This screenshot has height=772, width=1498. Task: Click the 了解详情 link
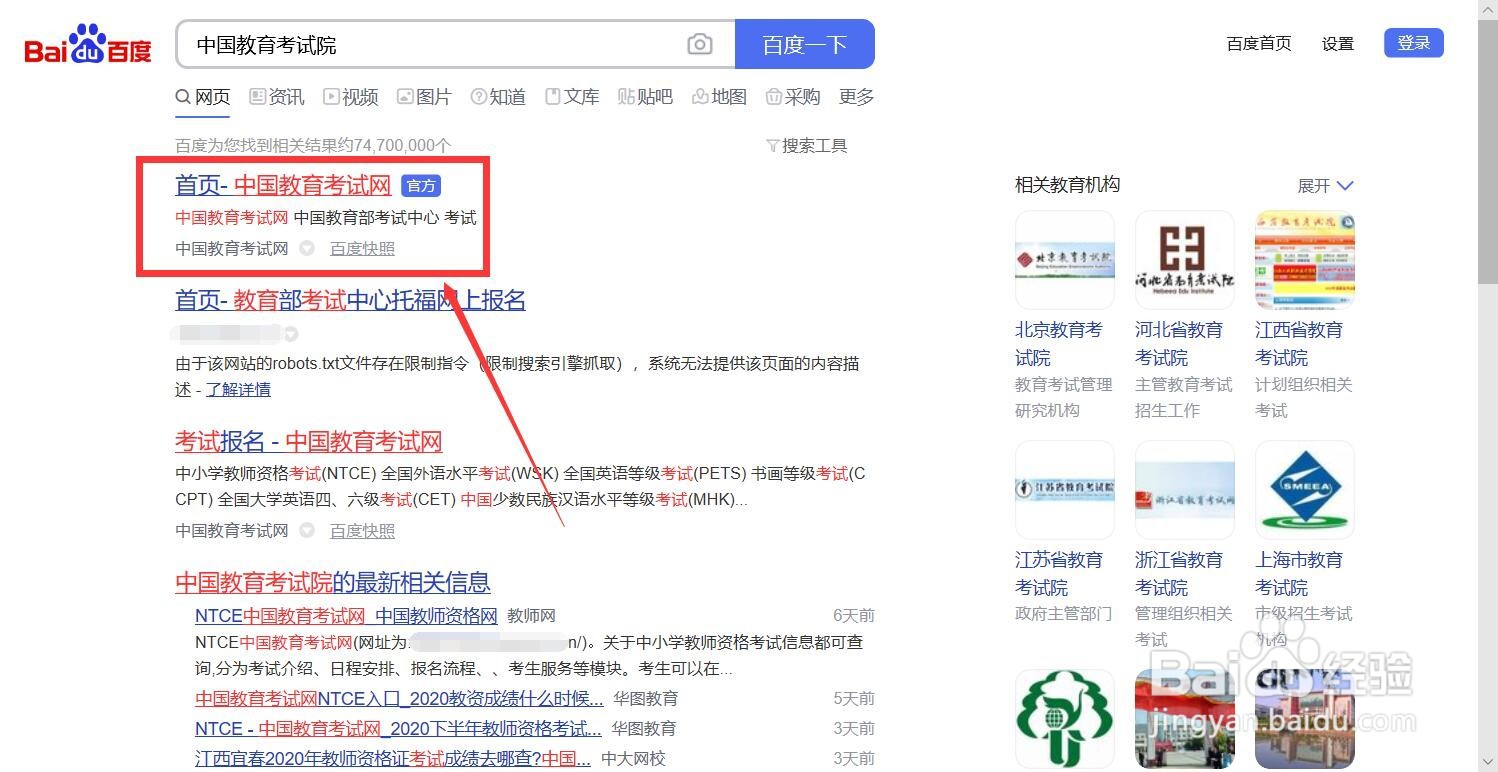[x=238, y=390]
